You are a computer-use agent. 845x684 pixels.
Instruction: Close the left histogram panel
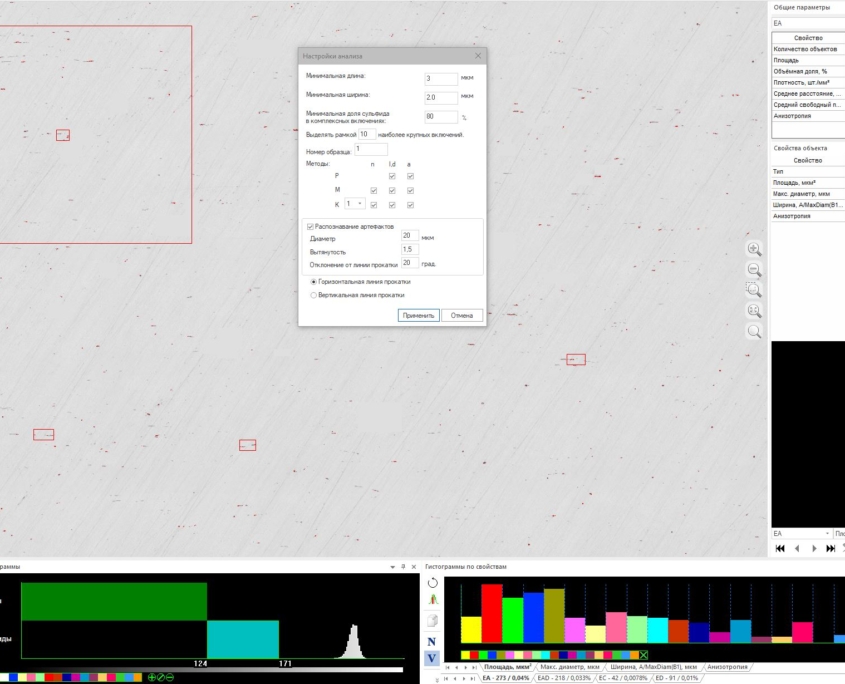pos(414,566)
